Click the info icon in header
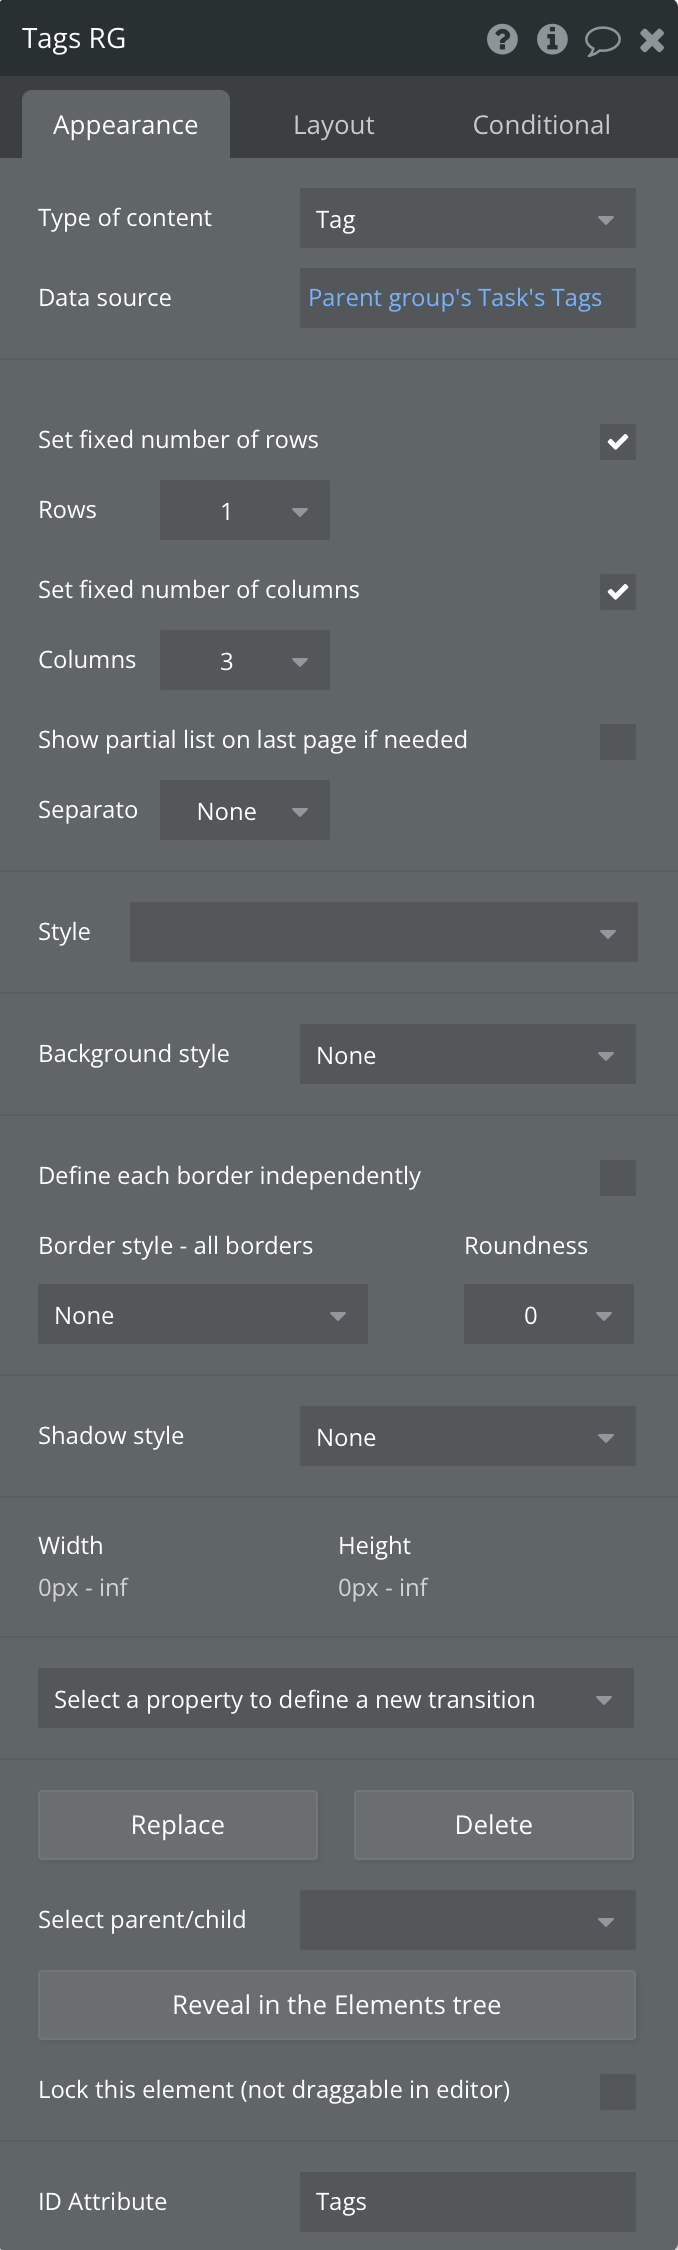Image resolution: width=678 pixels, height=2250 pixels. click(552, 39)
